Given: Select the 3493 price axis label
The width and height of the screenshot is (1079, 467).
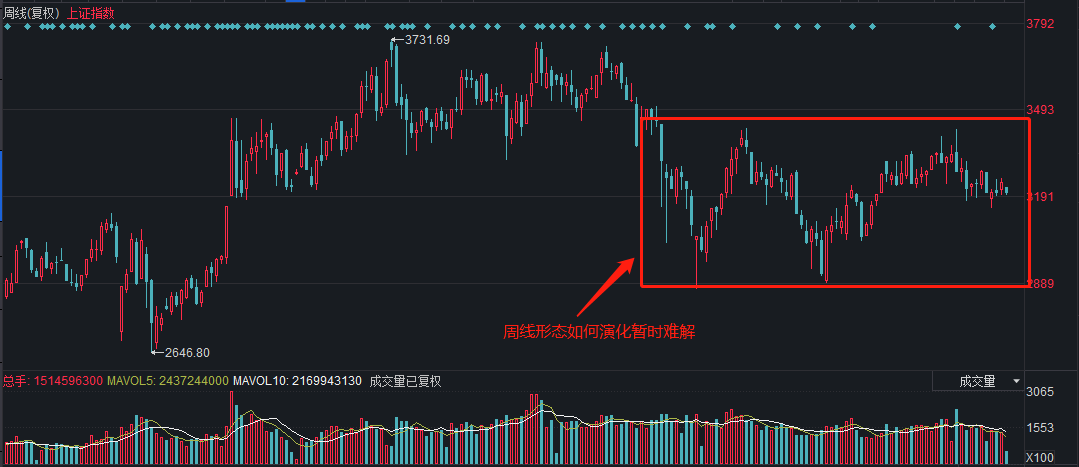Looking at the screenshot, I should (1040, 111).
